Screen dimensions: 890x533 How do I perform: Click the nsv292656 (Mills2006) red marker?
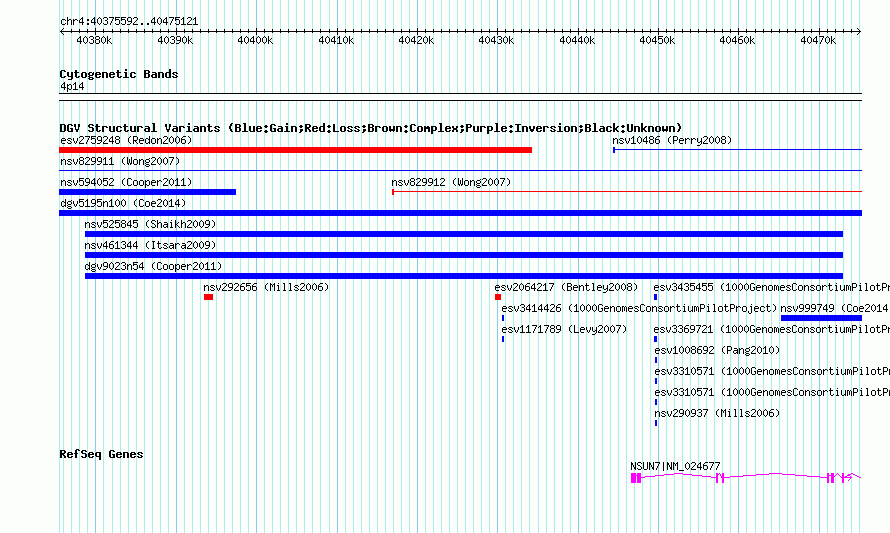(x=208, y=297)
